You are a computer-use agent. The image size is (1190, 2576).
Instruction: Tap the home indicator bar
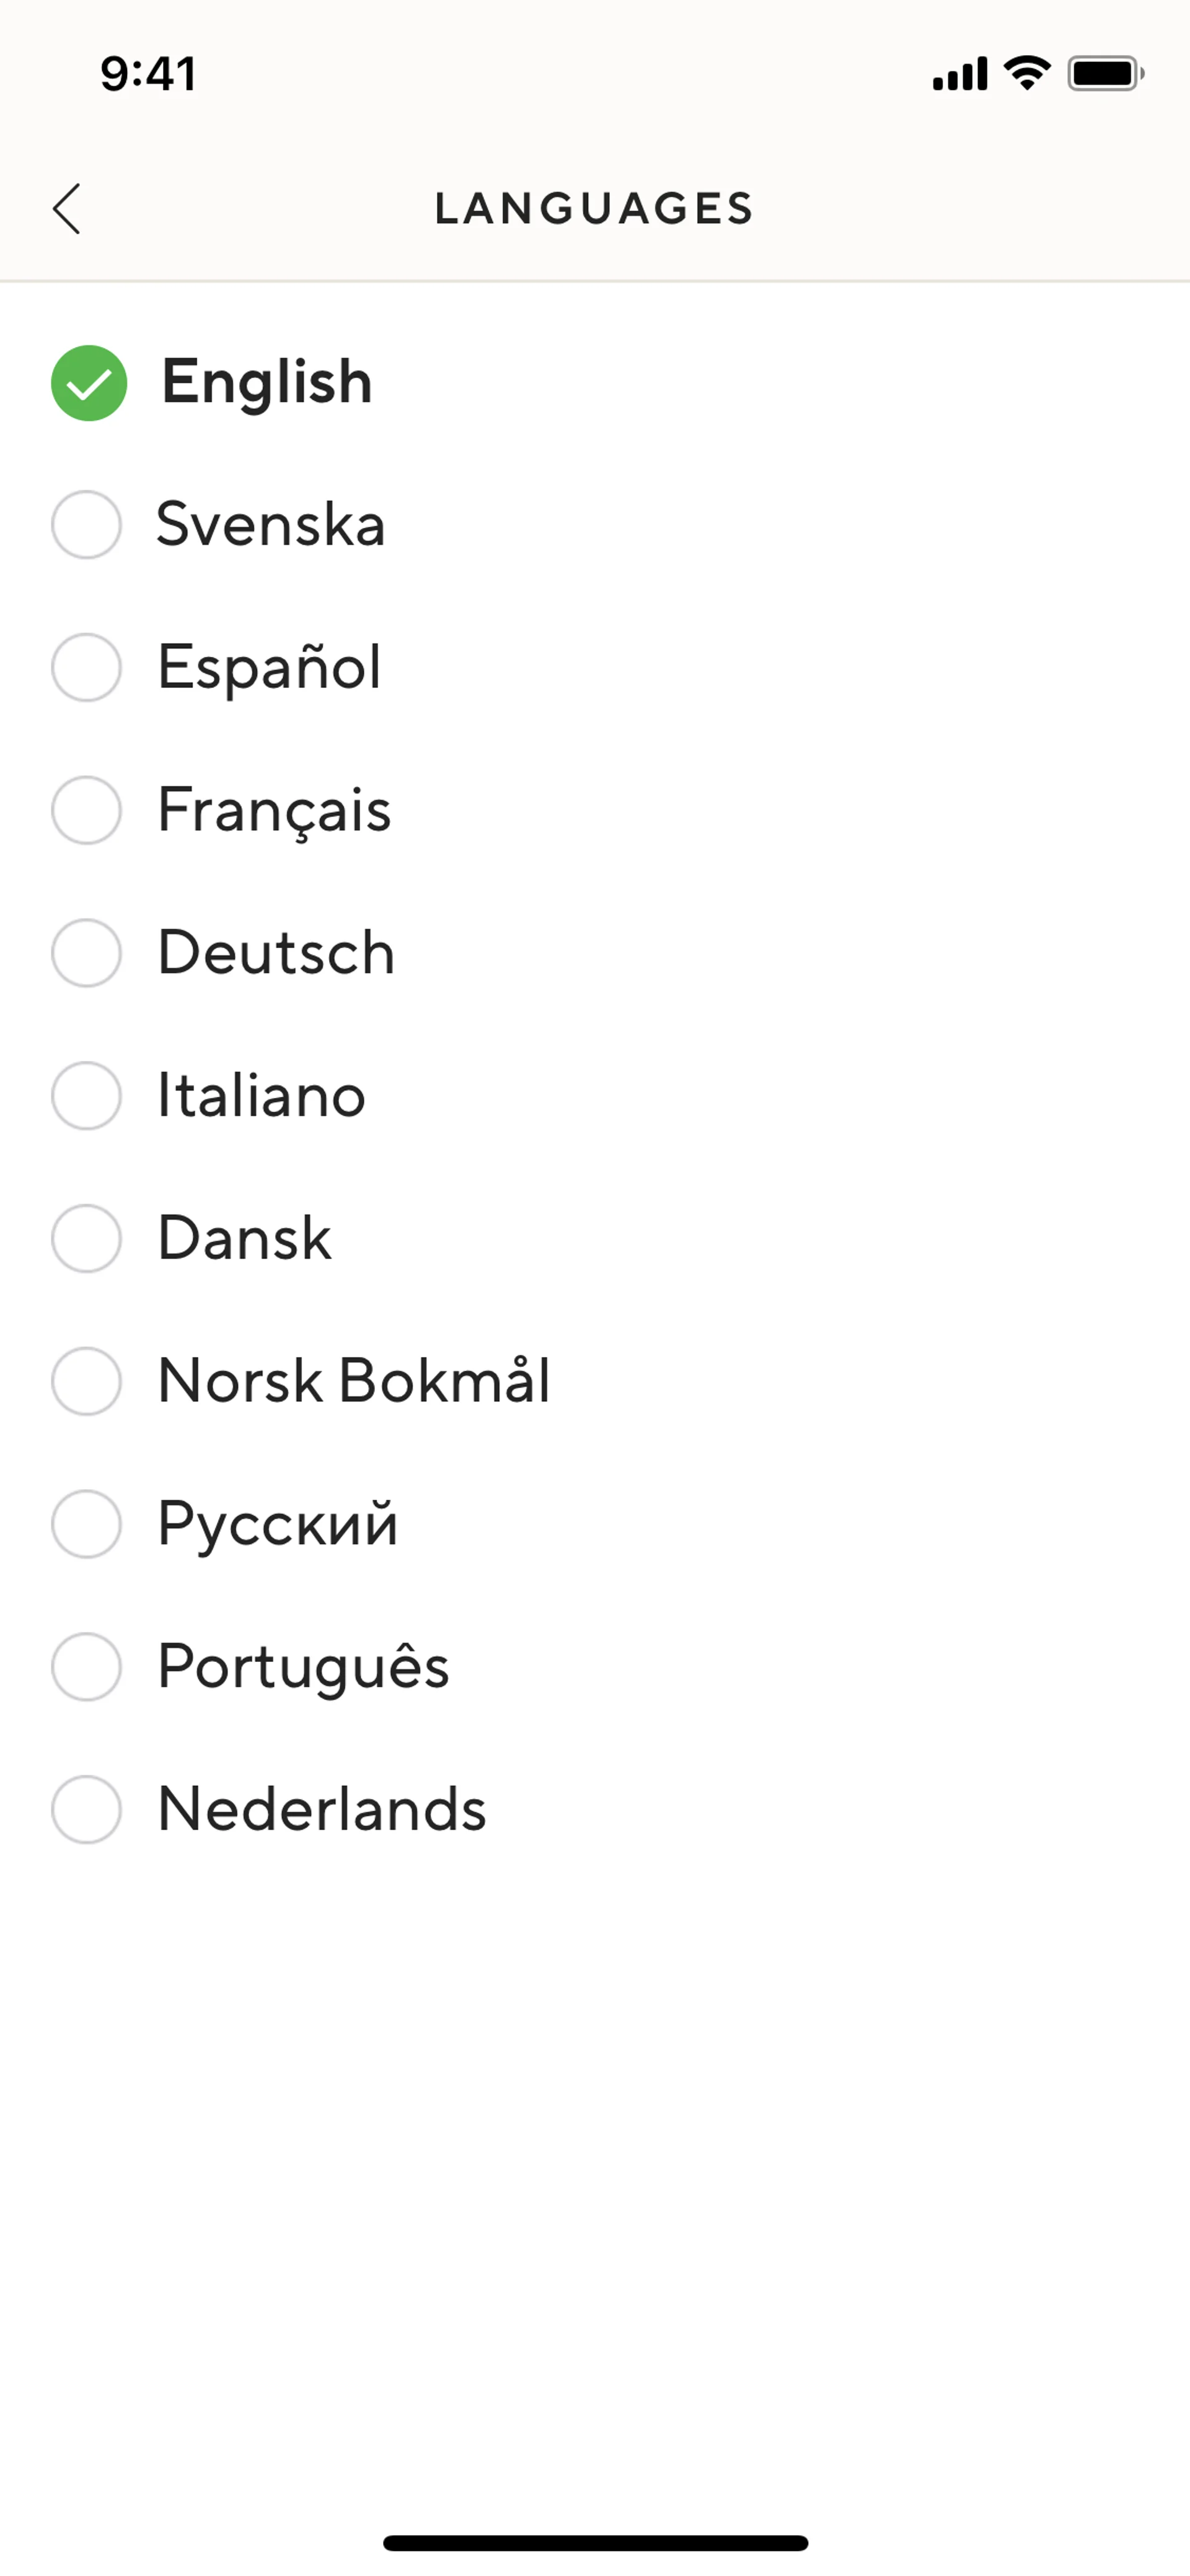[x=595, y=2543]
